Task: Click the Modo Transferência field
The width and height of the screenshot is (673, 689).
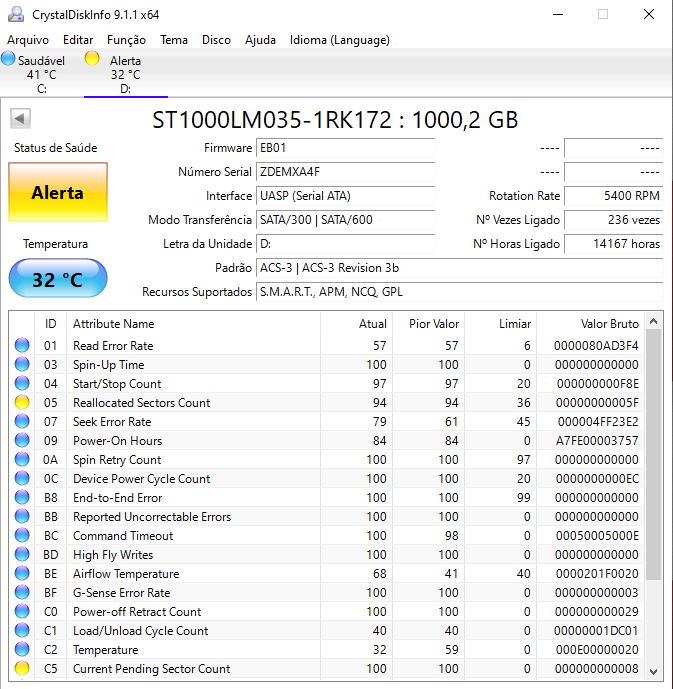Action: pyautogui.click(x=345, y=220)
